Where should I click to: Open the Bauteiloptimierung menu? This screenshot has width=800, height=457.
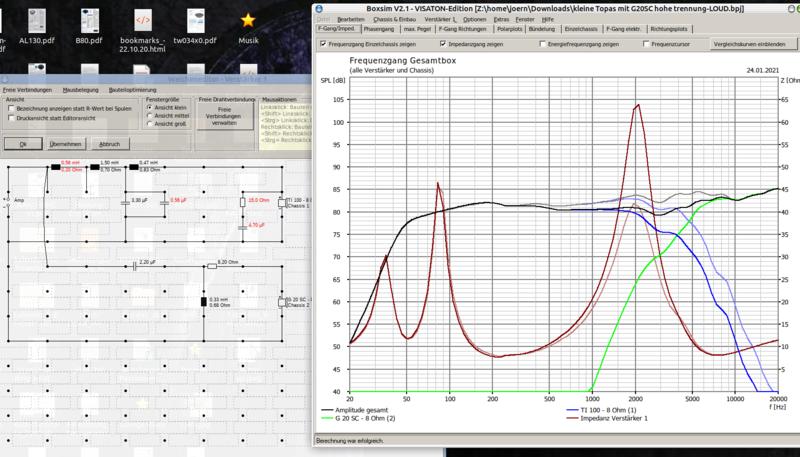(130, 90)
